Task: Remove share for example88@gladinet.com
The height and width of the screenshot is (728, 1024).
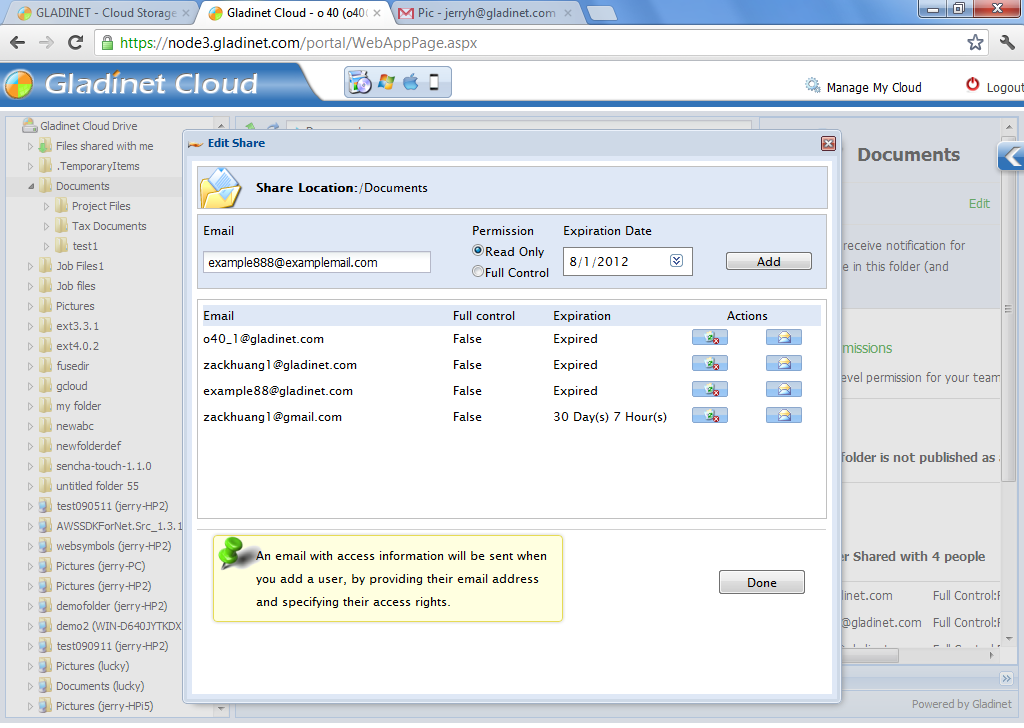Action: 710,390
